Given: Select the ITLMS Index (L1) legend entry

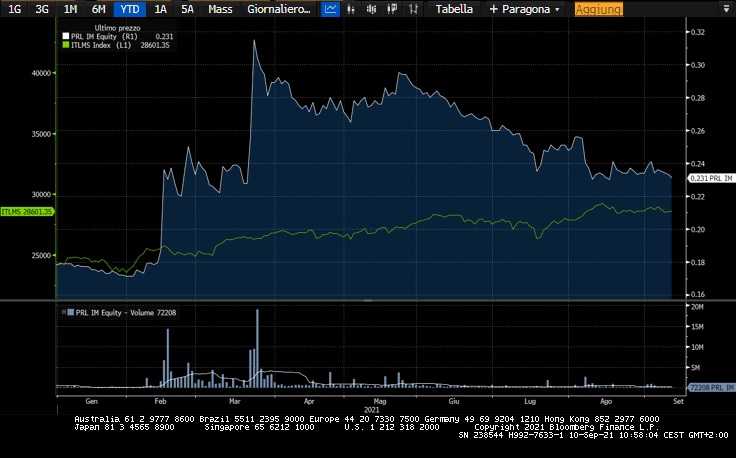Looking at the screenshot, I should (101, 45).
